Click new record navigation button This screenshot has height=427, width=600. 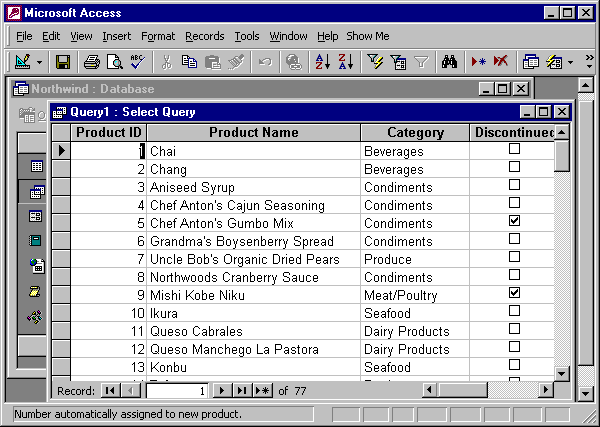tap(263, 391)
